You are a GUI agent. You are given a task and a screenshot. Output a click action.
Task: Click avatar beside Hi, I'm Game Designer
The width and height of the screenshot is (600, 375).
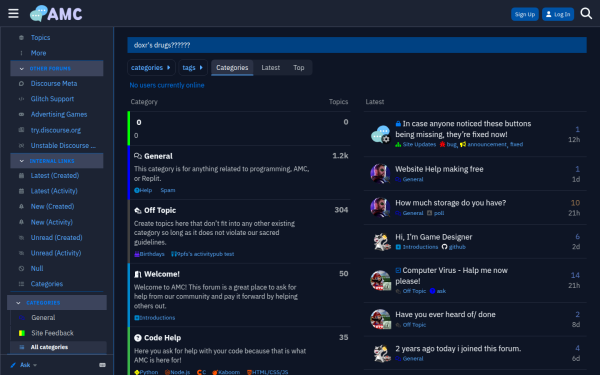click(382, 241)
